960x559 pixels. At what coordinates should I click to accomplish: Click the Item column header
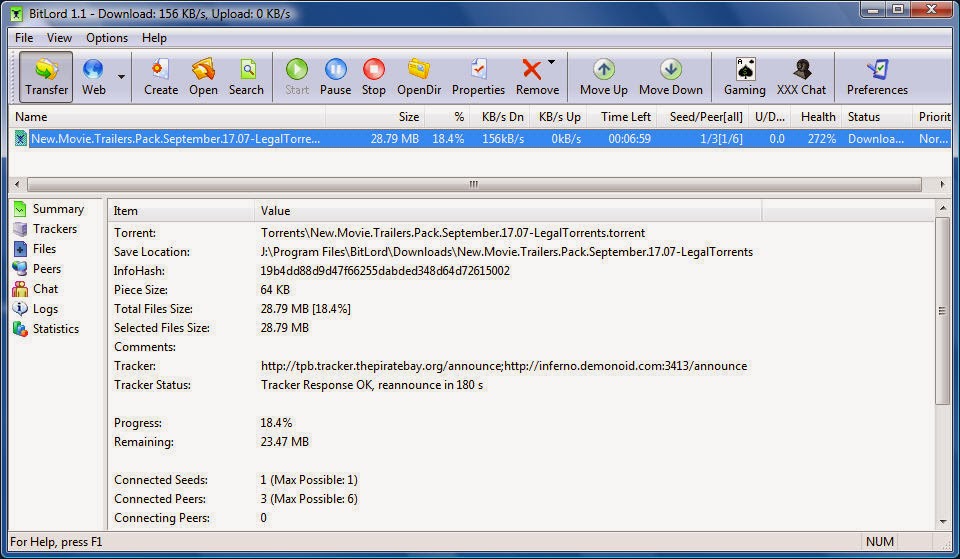point(181,211)
